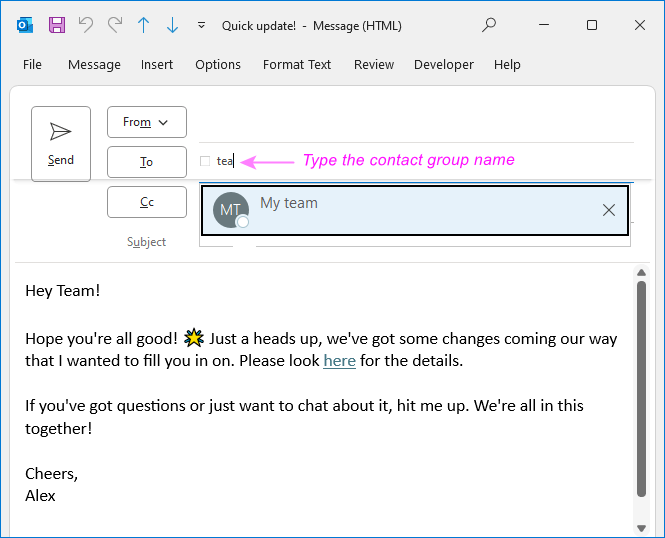665x538 pixels.
Task: Click the Outlook app icon in title bar
Action: (x=25, y=25)
